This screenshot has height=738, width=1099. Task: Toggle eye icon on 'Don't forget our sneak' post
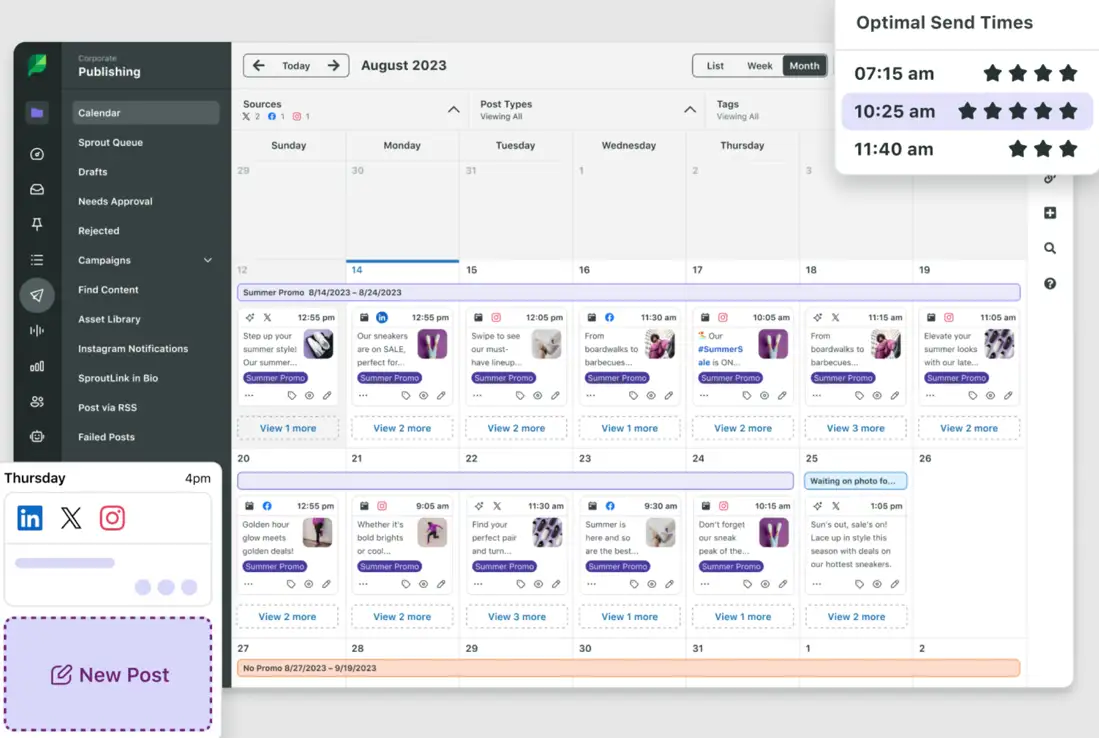tap(765, 584)
